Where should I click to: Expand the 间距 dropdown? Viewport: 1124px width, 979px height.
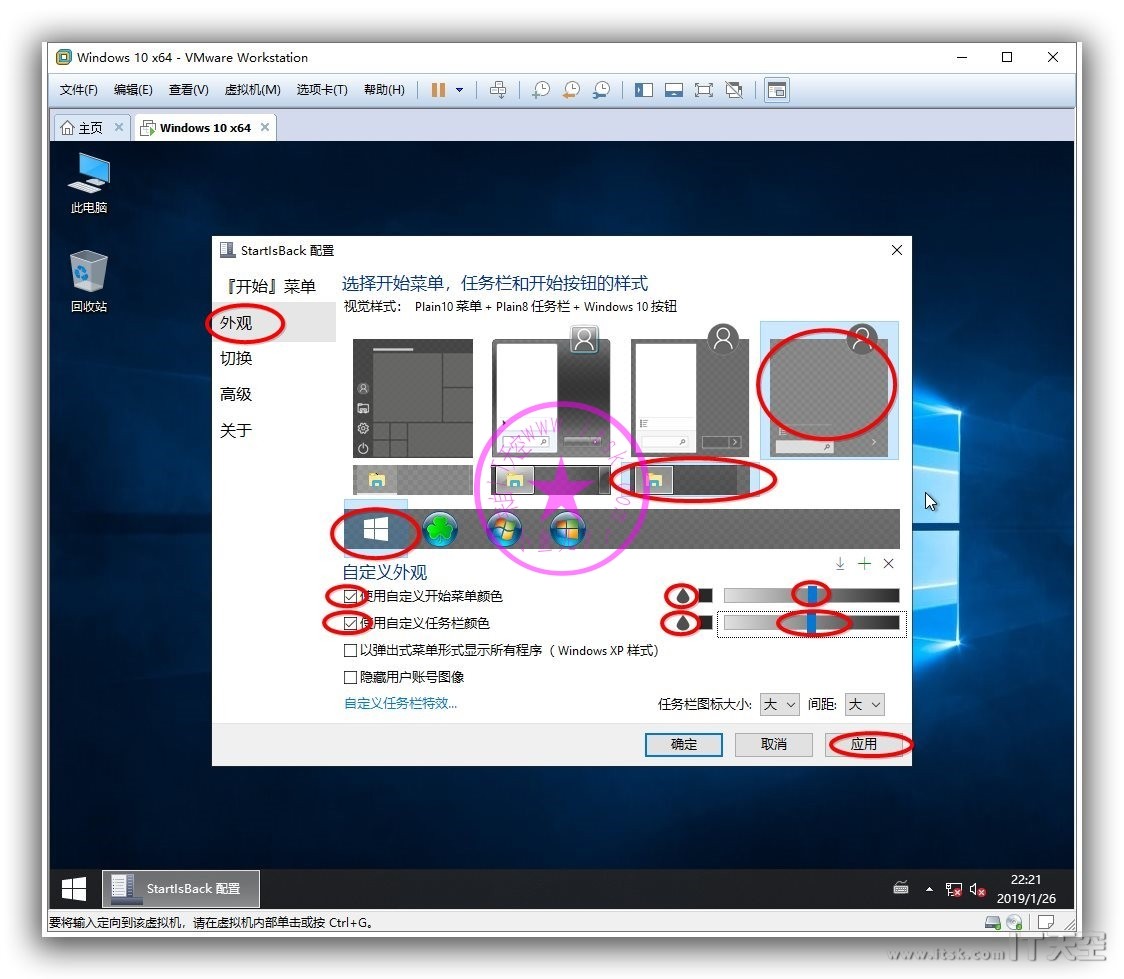click(x=865, y=705)
